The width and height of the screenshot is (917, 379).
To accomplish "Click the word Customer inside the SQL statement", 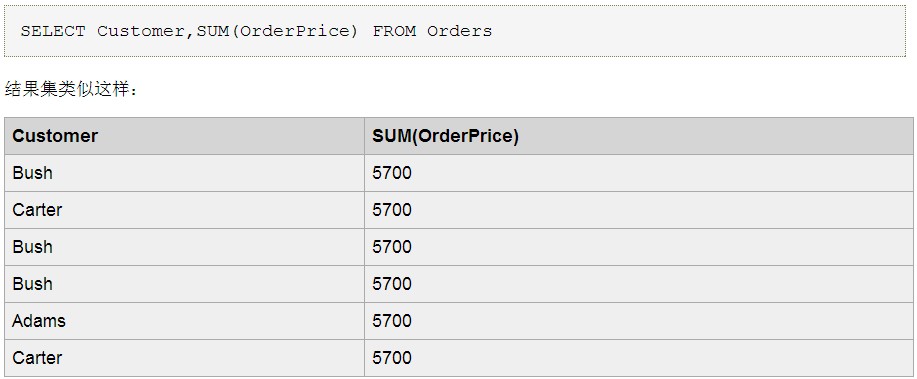I will (x=140, y=31).
